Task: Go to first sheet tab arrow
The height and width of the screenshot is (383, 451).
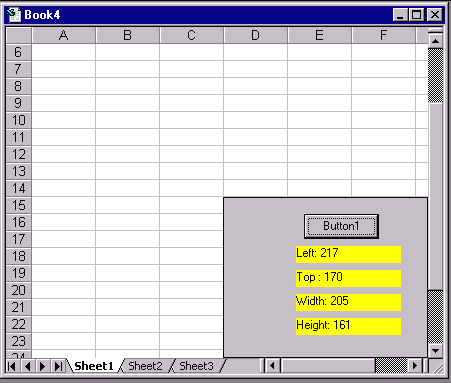Action: click(x=12, y=366)
